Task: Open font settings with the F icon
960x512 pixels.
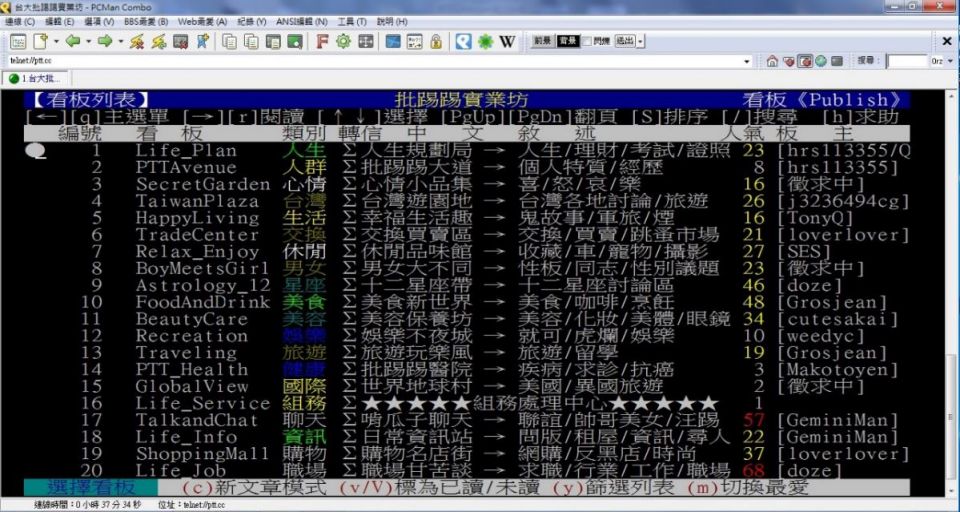Action: pyautogui.click(x=323, y=42)
